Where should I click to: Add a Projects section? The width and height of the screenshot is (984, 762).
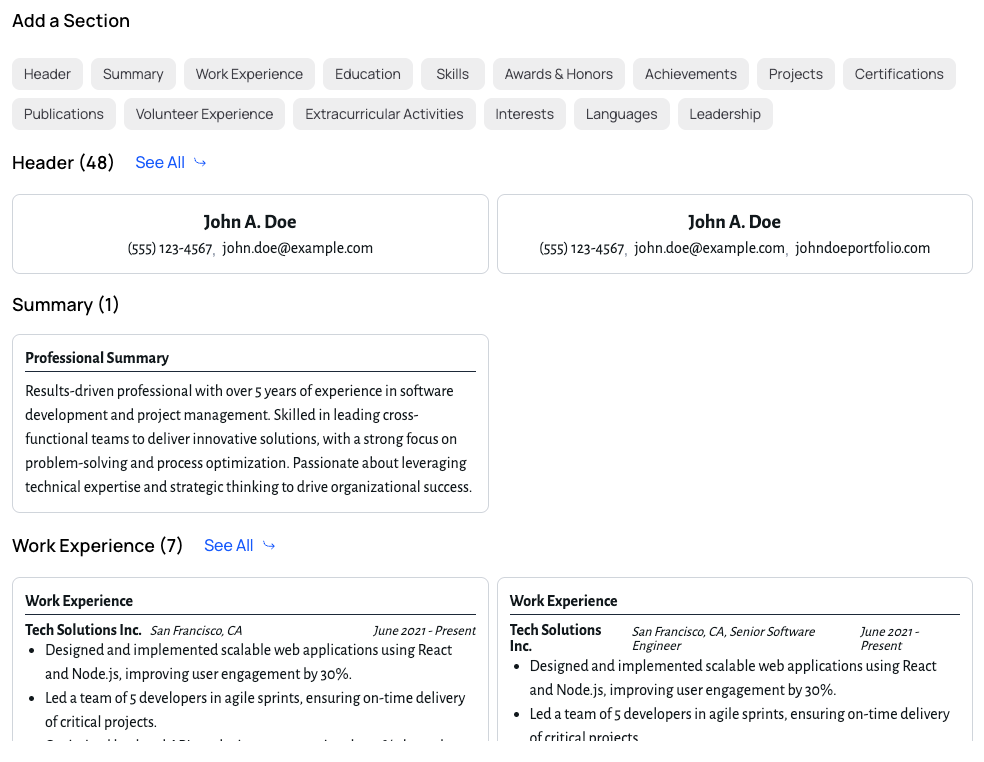[795, 73]
